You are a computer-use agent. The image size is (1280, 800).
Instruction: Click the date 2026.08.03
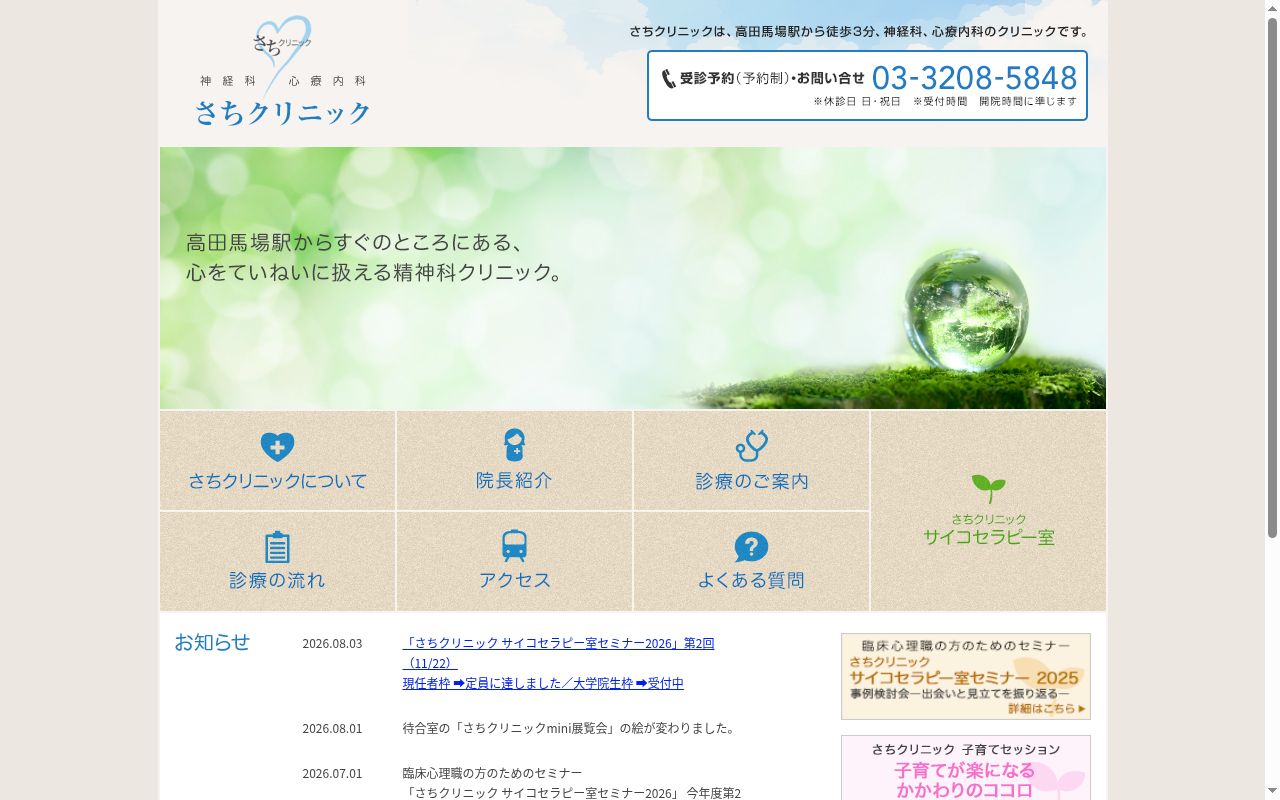(x=332, y=643)
